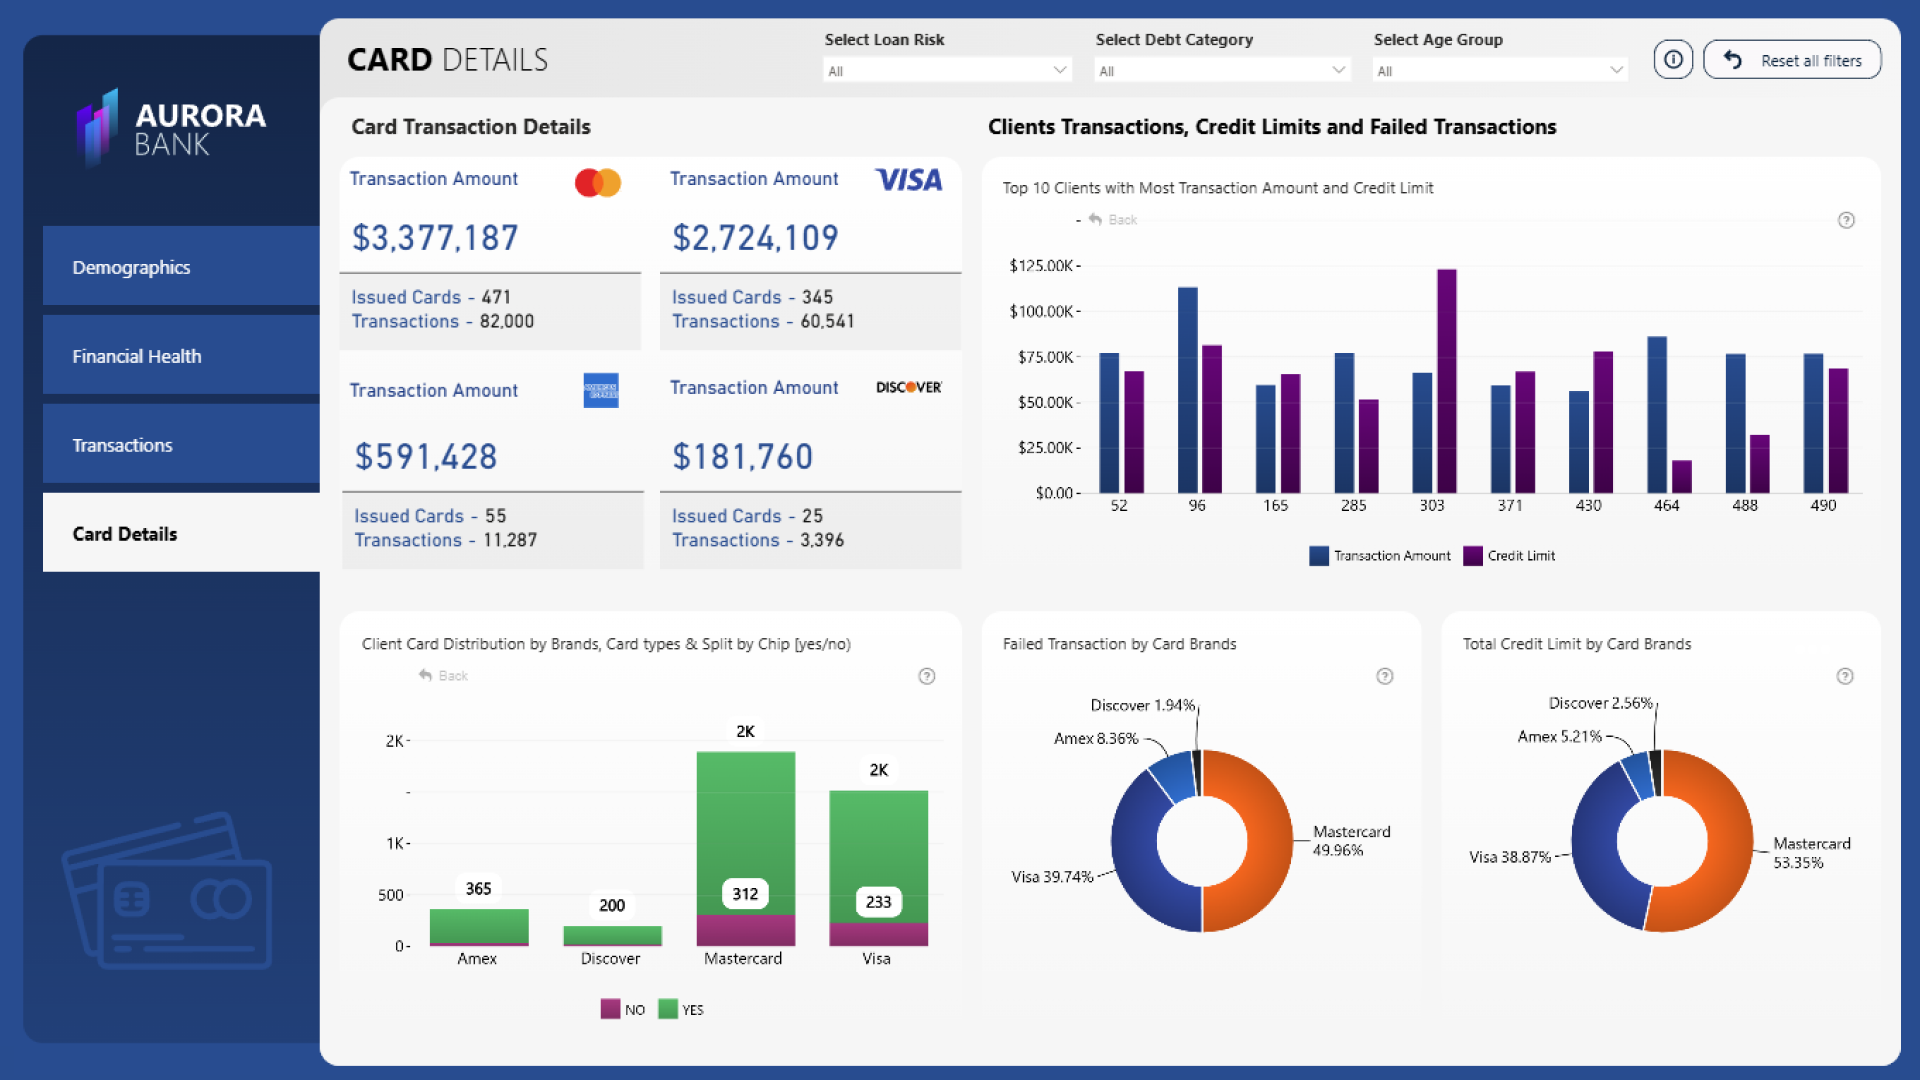Click the Mastercard logo icon

coord(598,182)
